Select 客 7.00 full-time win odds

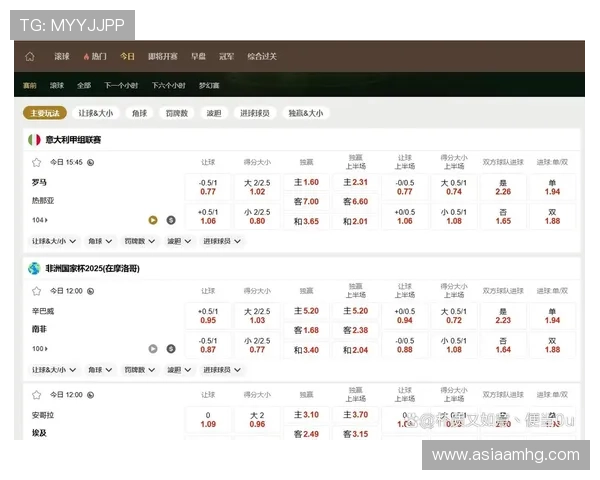pyautogui.click(x=306, y=202)
